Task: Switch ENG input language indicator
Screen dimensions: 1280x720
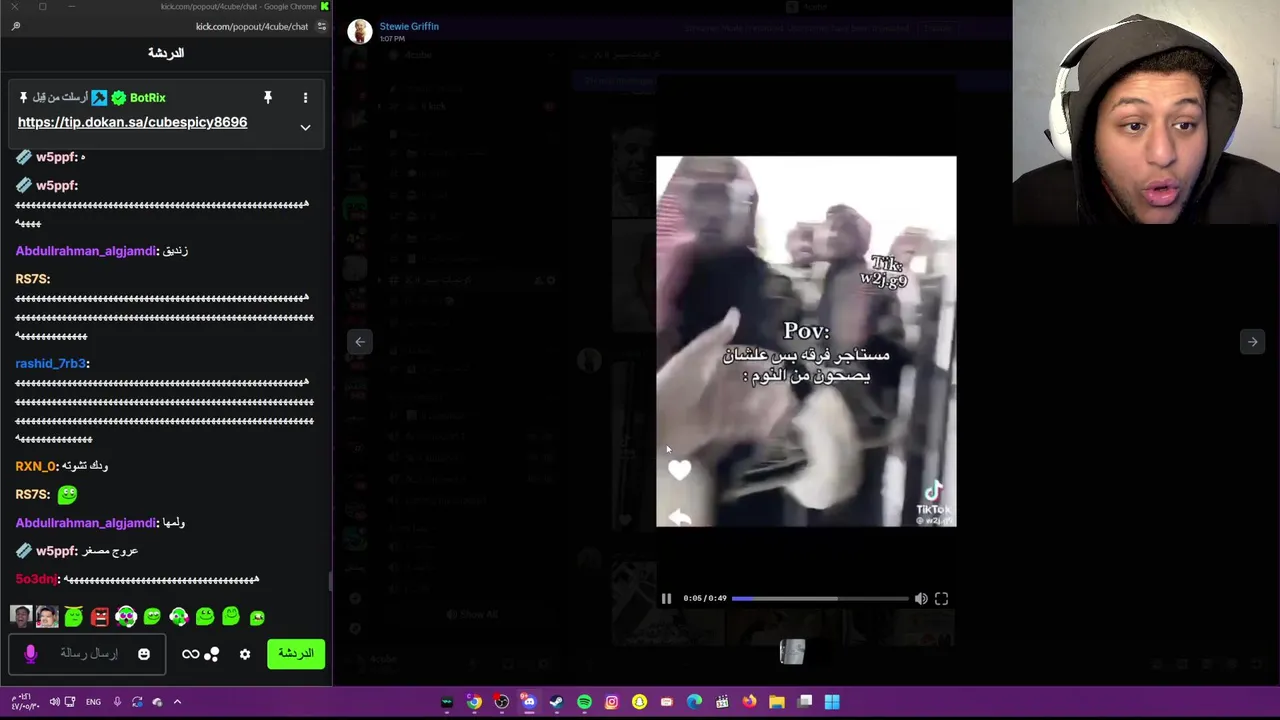Action: coord(93,702)
